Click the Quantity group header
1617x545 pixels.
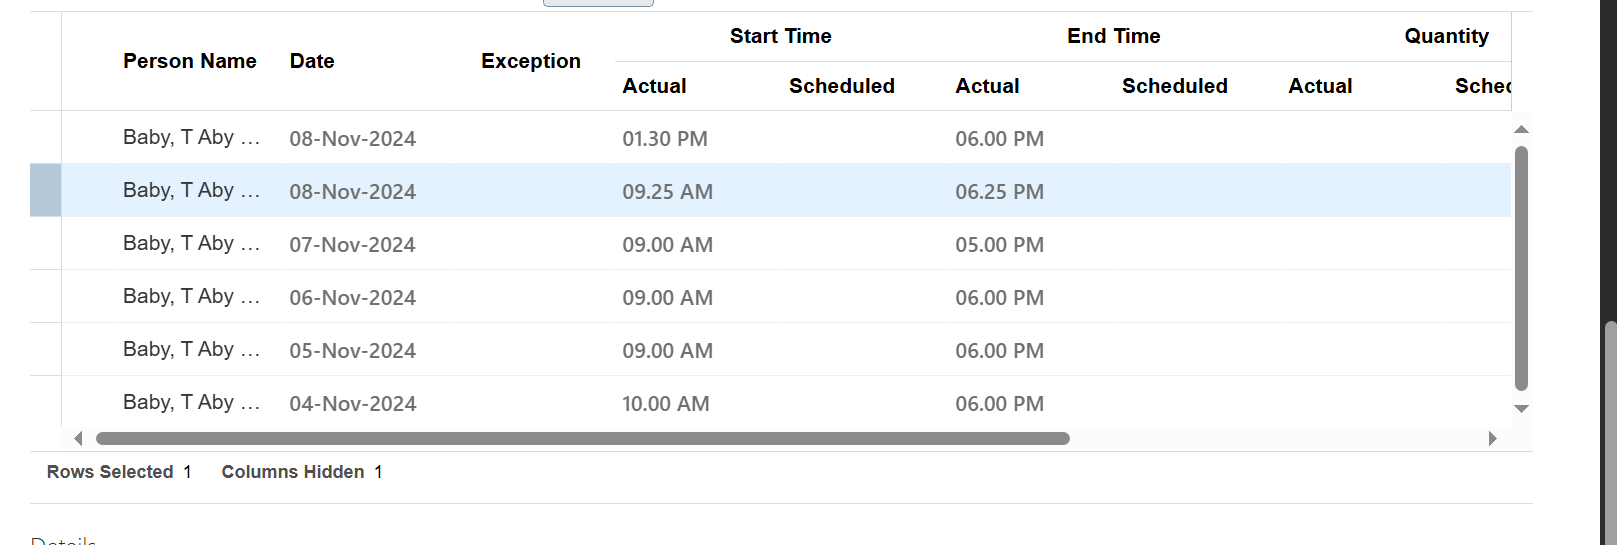(x=1446, y=36)
